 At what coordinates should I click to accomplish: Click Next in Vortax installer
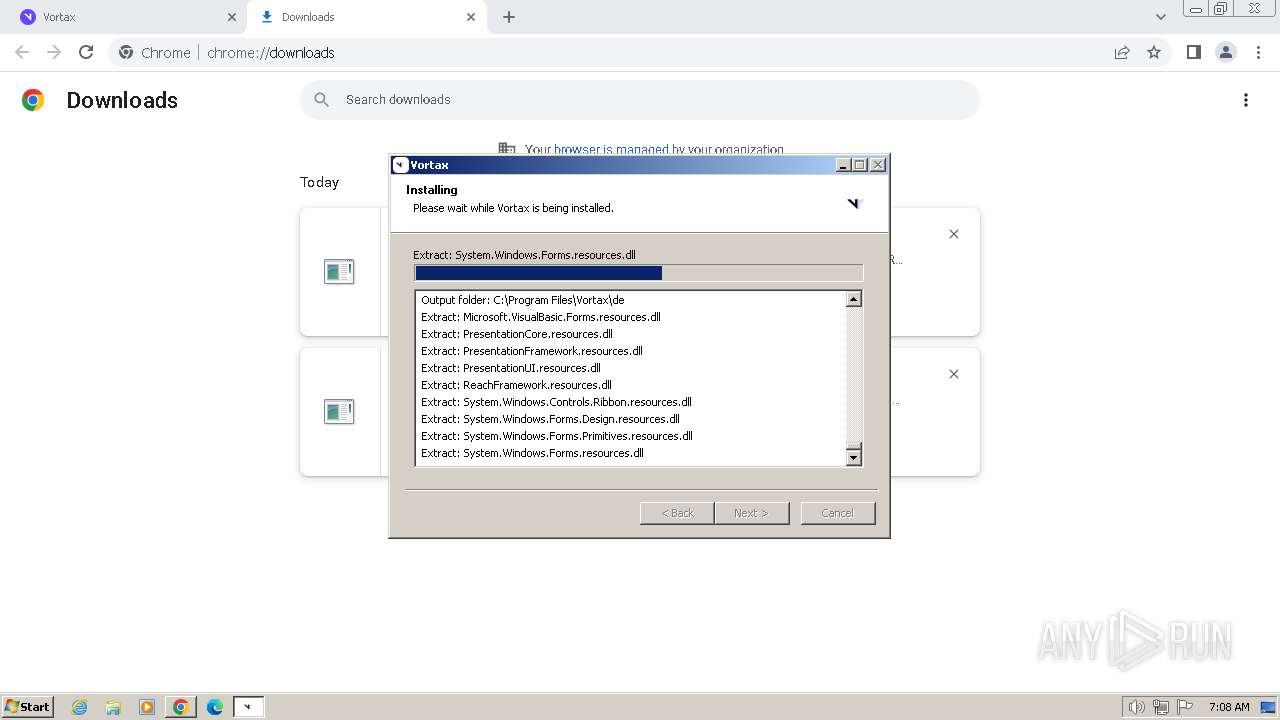pos(752,513)
